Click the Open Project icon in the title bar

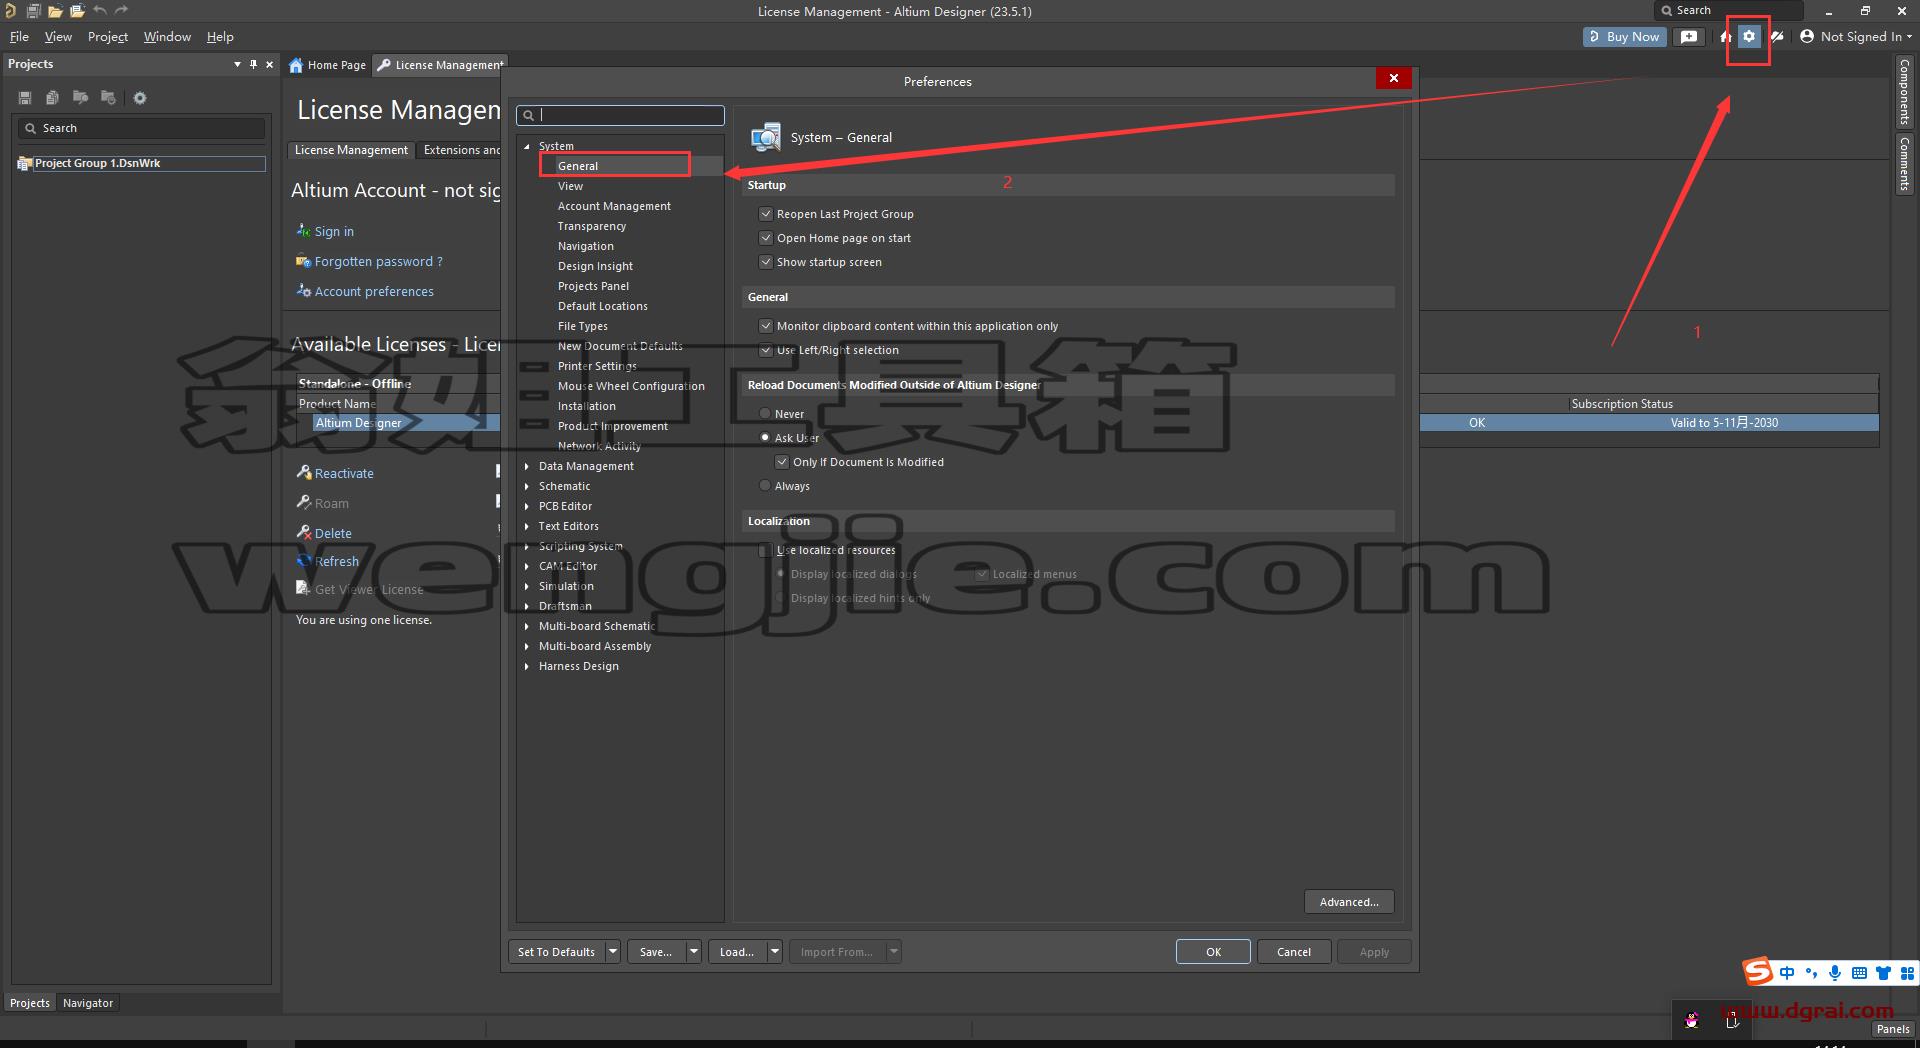tap(77, 11)
